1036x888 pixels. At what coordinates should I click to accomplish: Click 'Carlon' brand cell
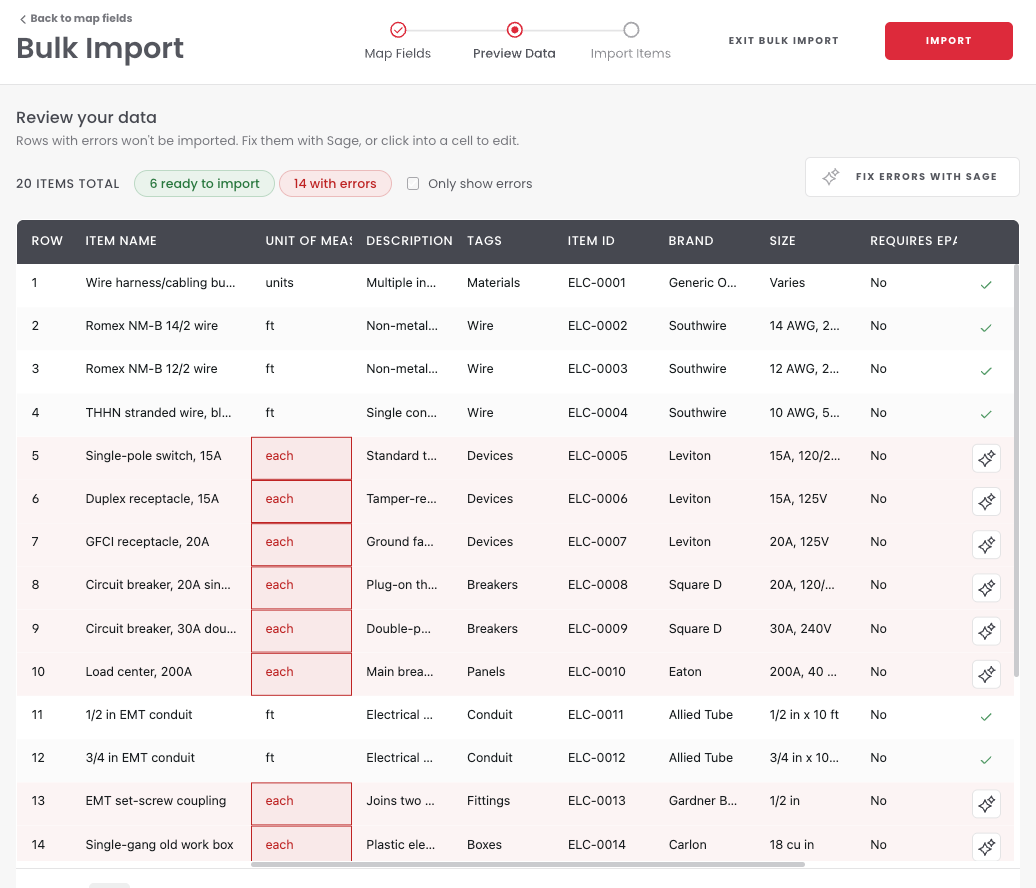pos(688,845)
